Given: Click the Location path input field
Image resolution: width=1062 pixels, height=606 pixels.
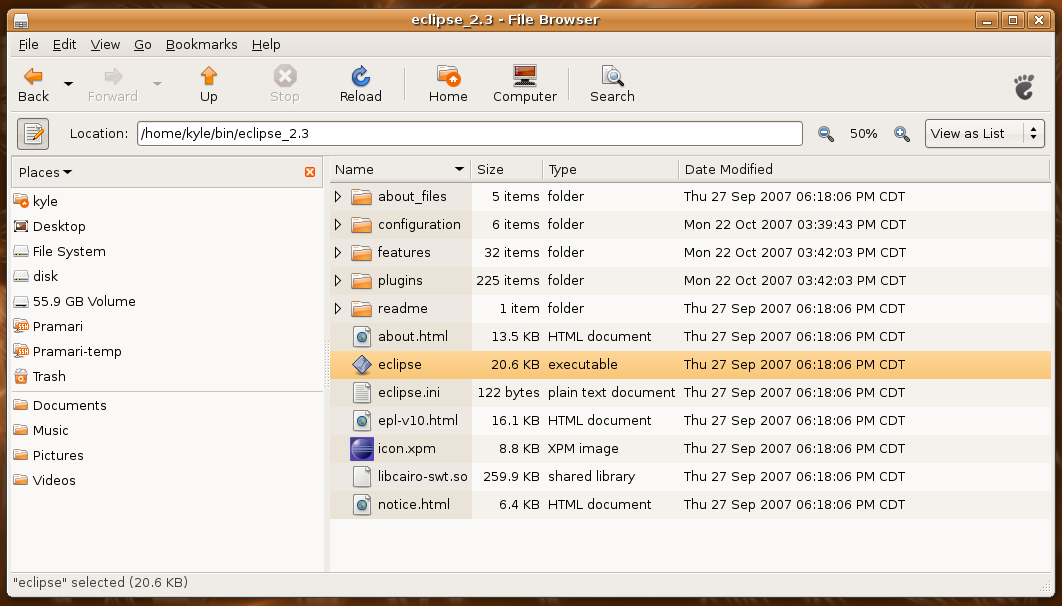Looking at the screenshot, I should (x=470, y=133).
